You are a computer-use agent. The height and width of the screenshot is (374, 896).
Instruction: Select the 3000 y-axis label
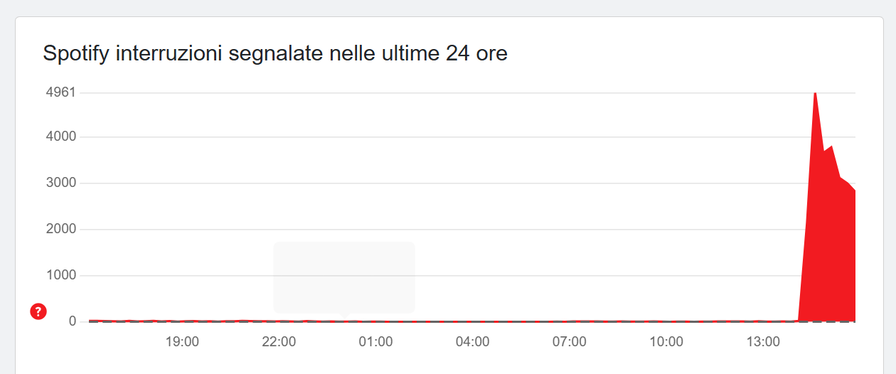(x=61, y=184)
